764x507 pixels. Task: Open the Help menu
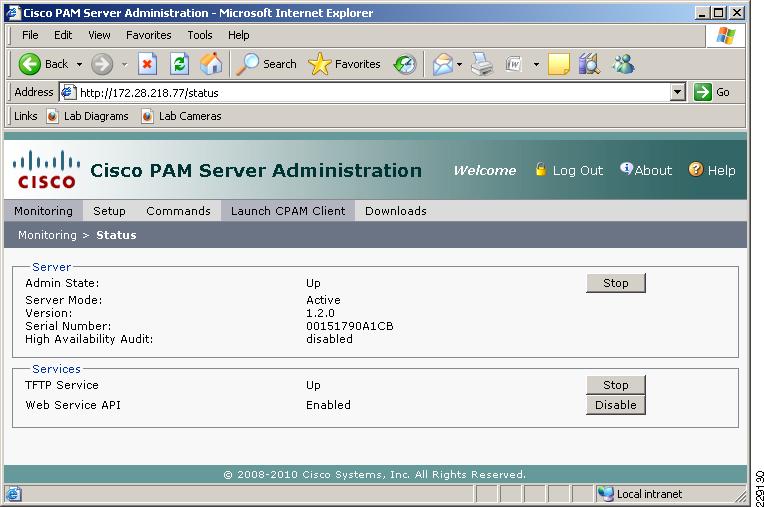[x=238, y=35]
